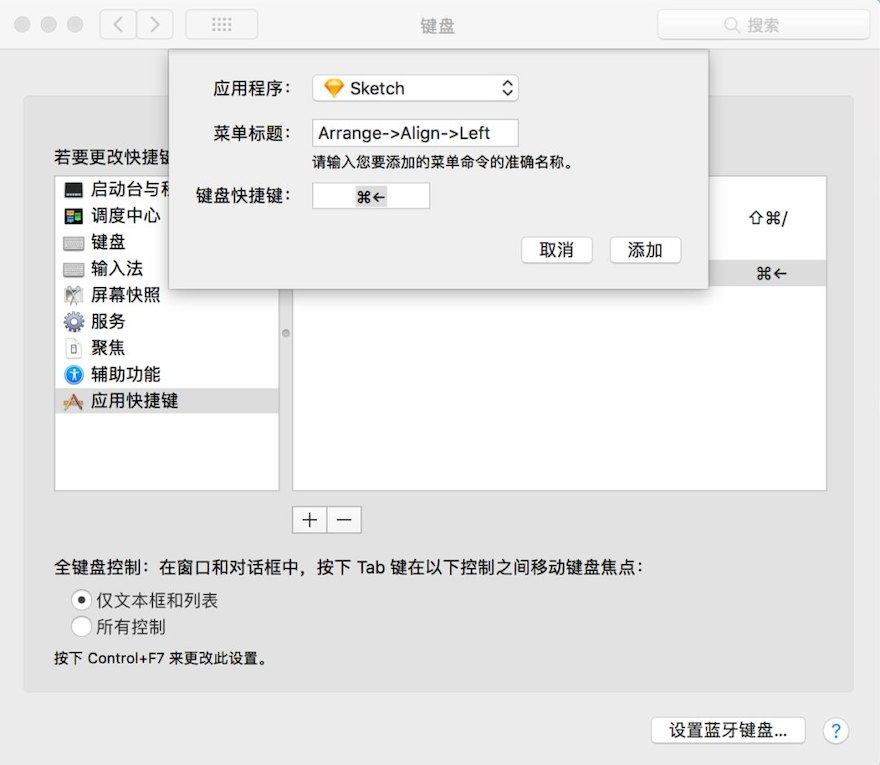Add a shortcut with plus button
This screenshot has height=765, width=880.
pos(309,520)
